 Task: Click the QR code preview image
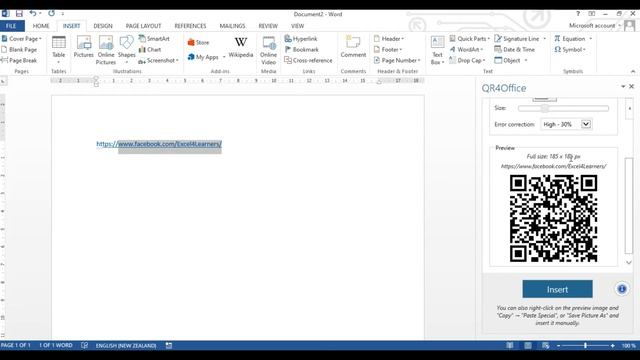(x=553, y=218)
